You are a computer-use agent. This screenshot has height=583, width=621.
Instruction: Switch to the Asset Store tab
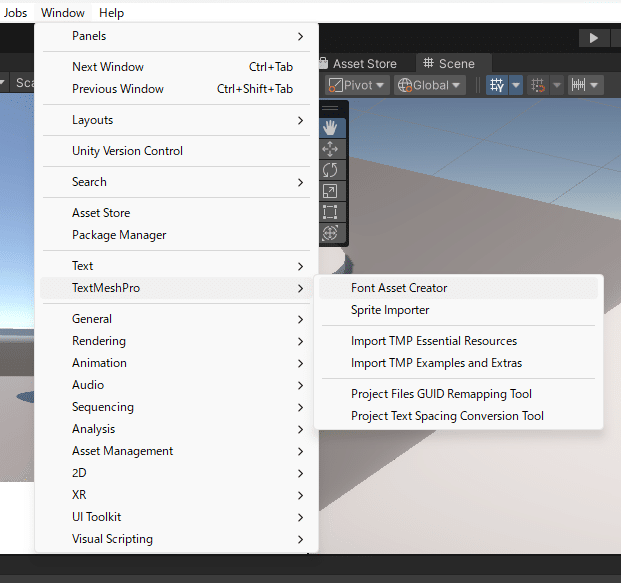(358, 63)
